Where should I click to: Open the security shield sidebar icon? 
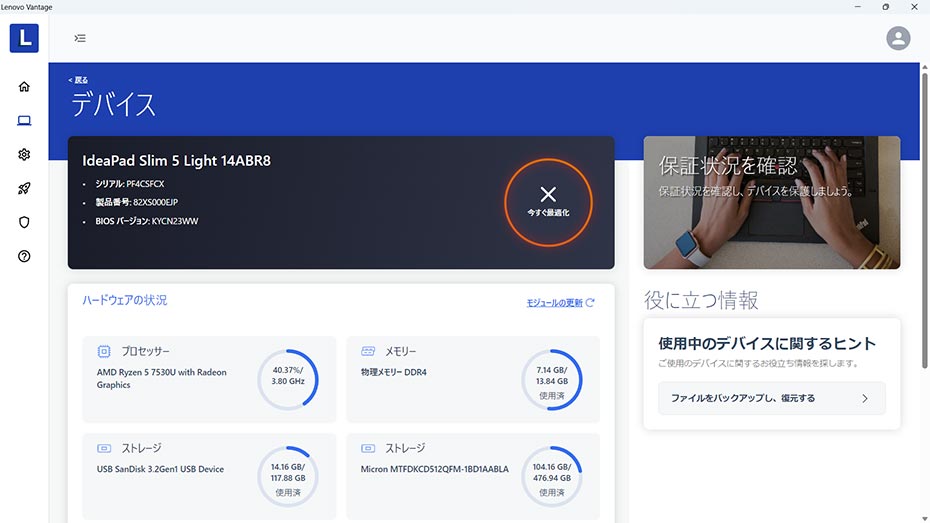click(x=24, y=222)
